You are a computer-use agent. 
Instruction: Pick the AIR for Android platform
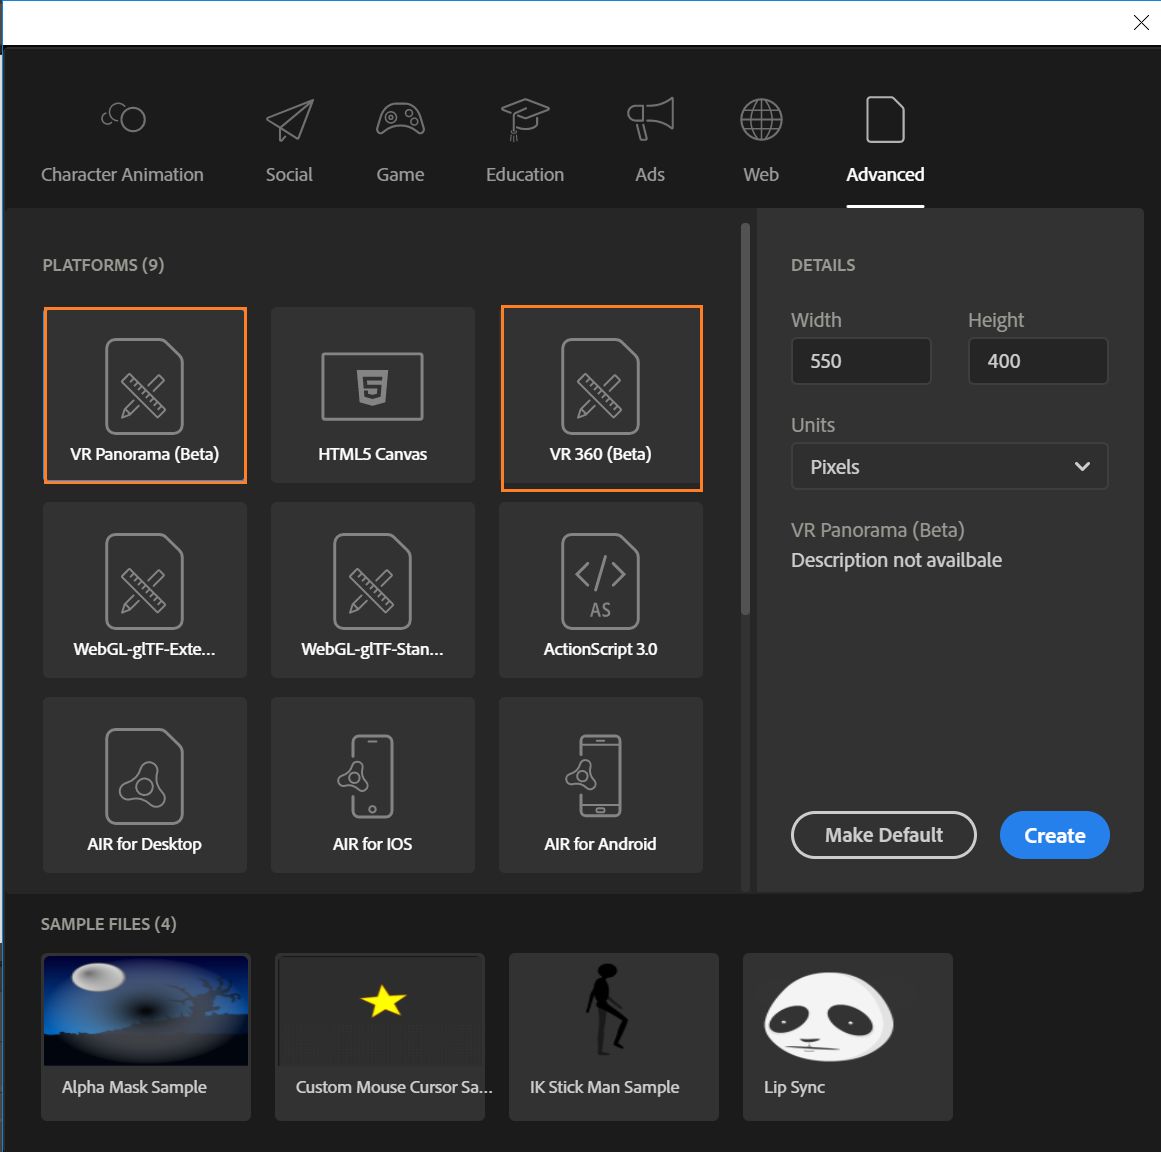coord(600,785)
